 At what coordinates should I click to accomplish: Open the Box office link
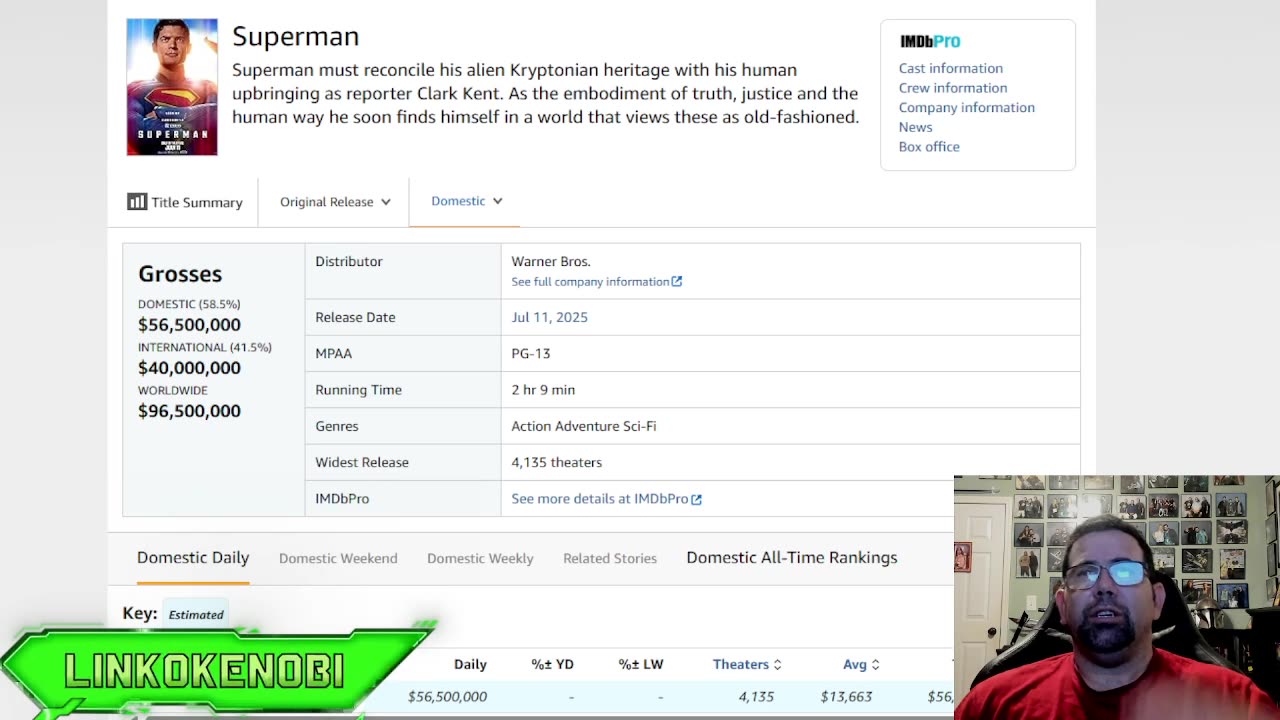tap(929, 146)
